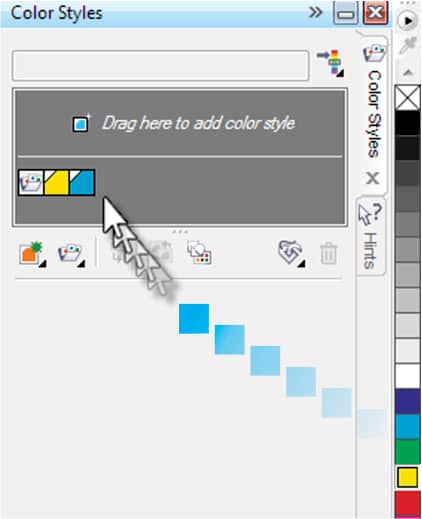Click the palette flyout arrow button
This screenshot has width=422, height=519.
click(x=407, y=21)
